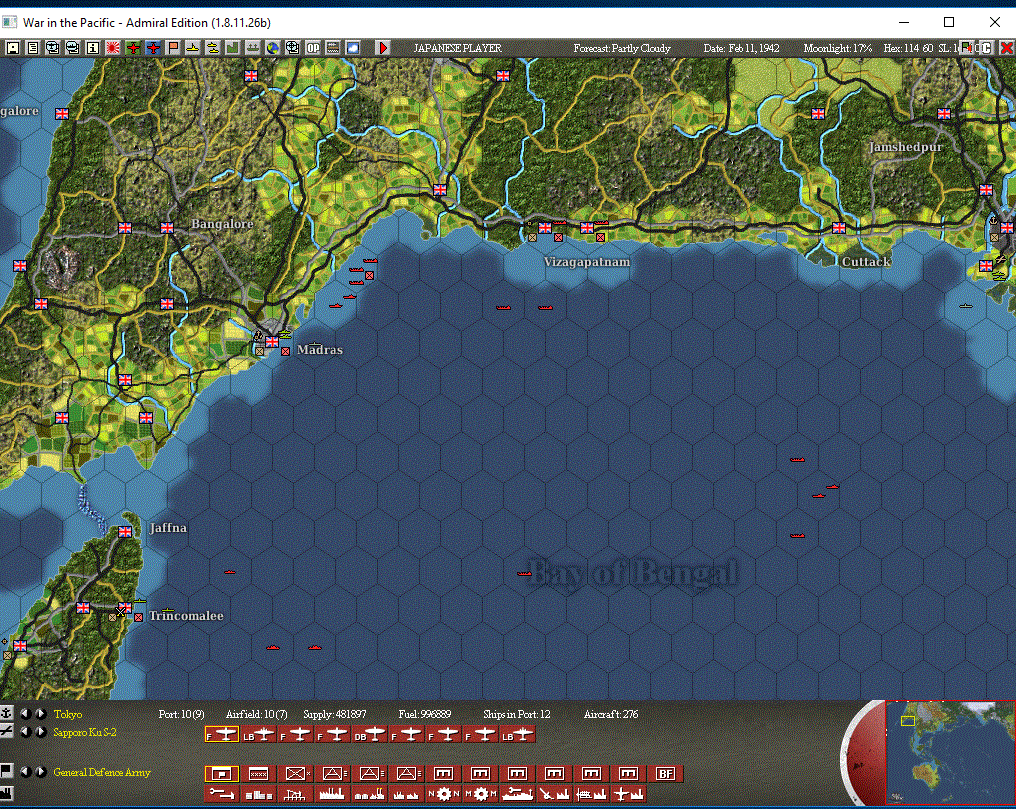Screen dimensions: 1016x809
Task: Click the double yellow ships toolbar icon
Action: 213,47
